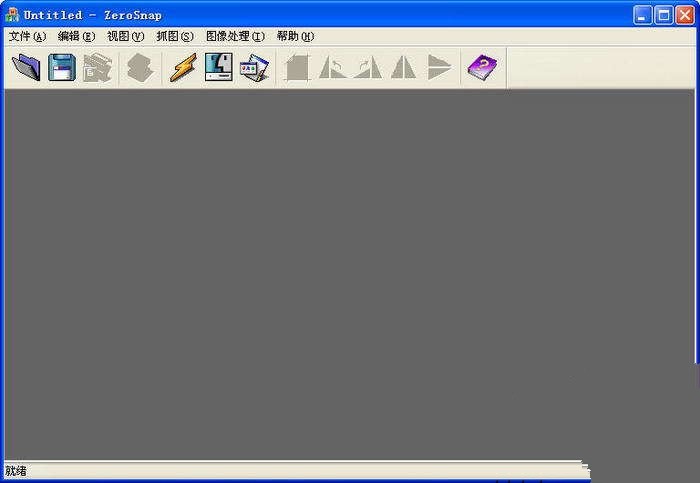Open the 视图(V) menu
Screen dimensions: 700x483
[125, 36]
